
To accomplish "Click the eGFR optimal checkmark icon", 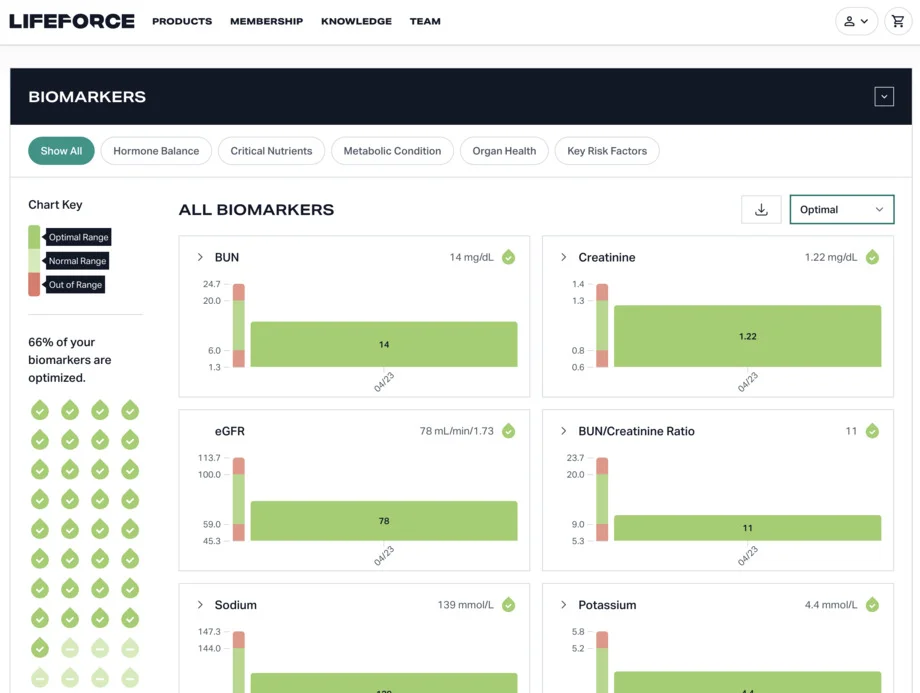I will pos(508,430).
